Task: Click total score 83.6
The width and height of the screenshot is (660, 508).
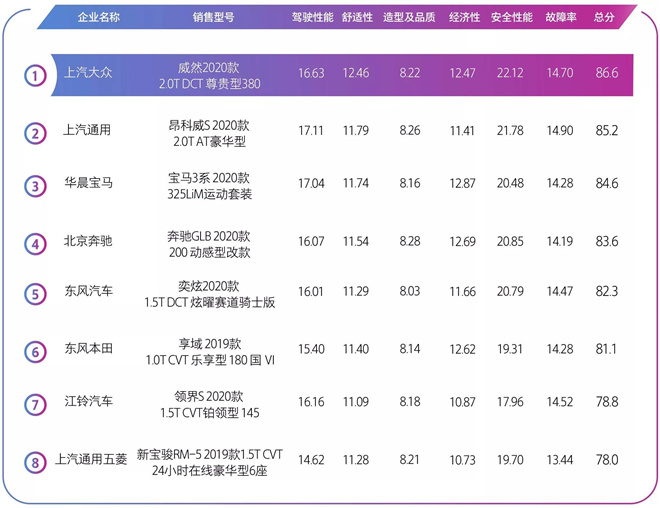Action: pyautogui.click(x=607, y=241)
